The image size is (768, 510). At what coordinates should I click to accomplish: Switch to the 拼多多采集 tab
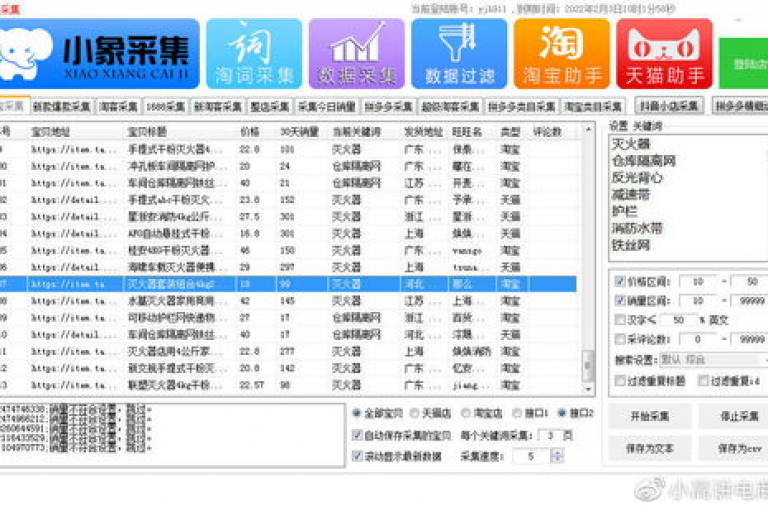(388, 106)
